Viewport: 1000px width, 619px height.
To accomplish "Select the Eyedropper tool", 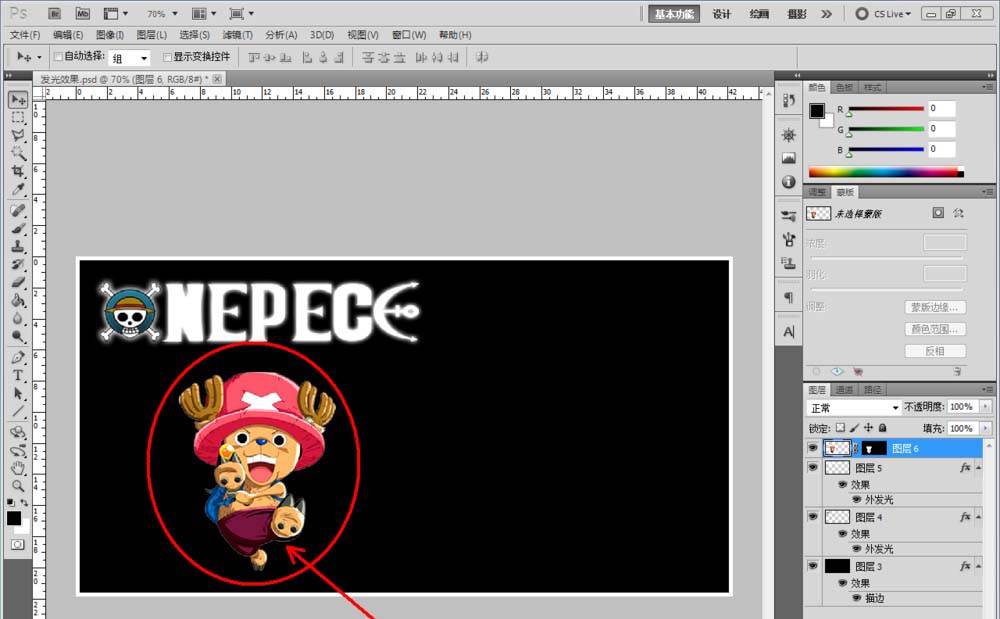I will click(18, 189).
